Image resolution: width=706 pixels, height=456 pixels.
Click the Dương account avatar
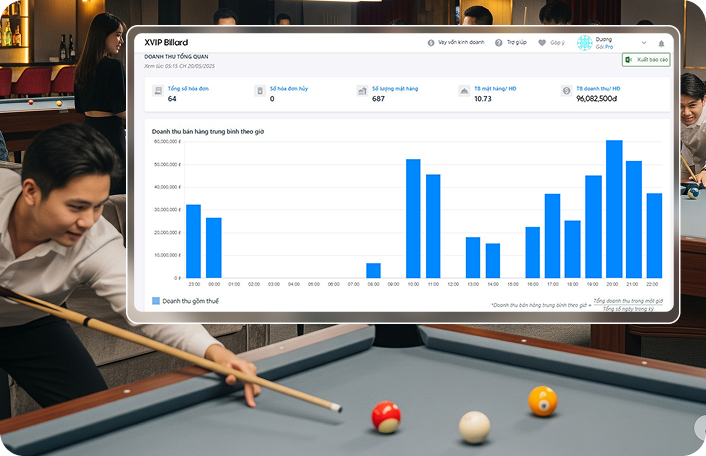(x=585, y=43)
